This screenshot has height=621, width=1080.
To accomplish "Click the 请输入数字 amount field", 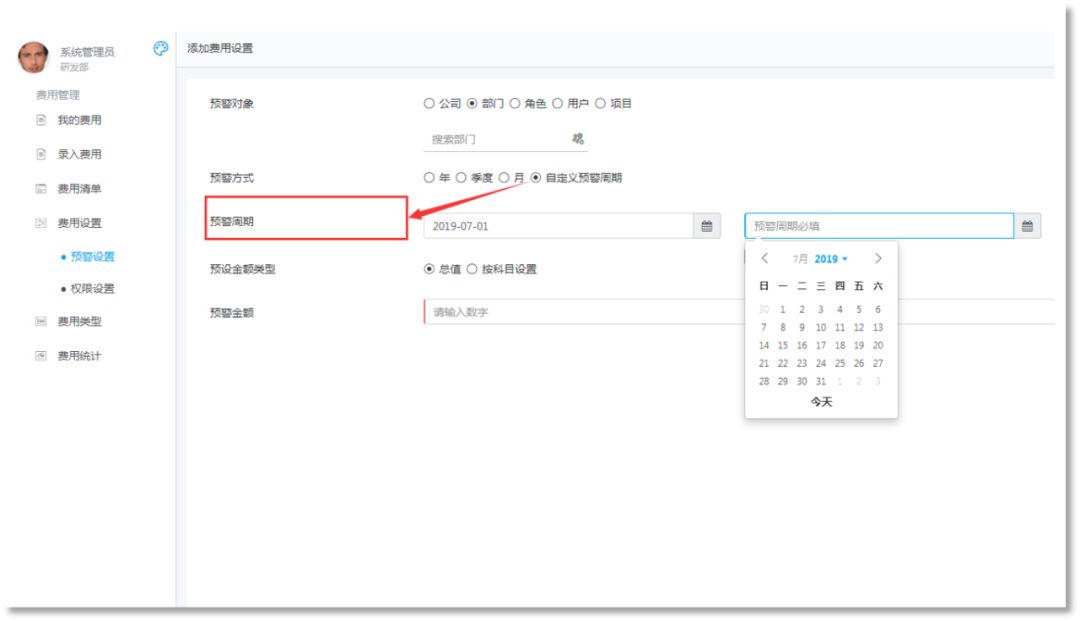I will point(738,312).
